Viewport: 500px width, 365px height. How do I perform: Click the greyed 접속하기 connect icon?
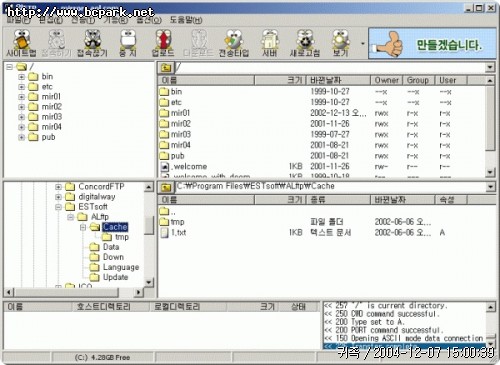(x=57, y=43)
